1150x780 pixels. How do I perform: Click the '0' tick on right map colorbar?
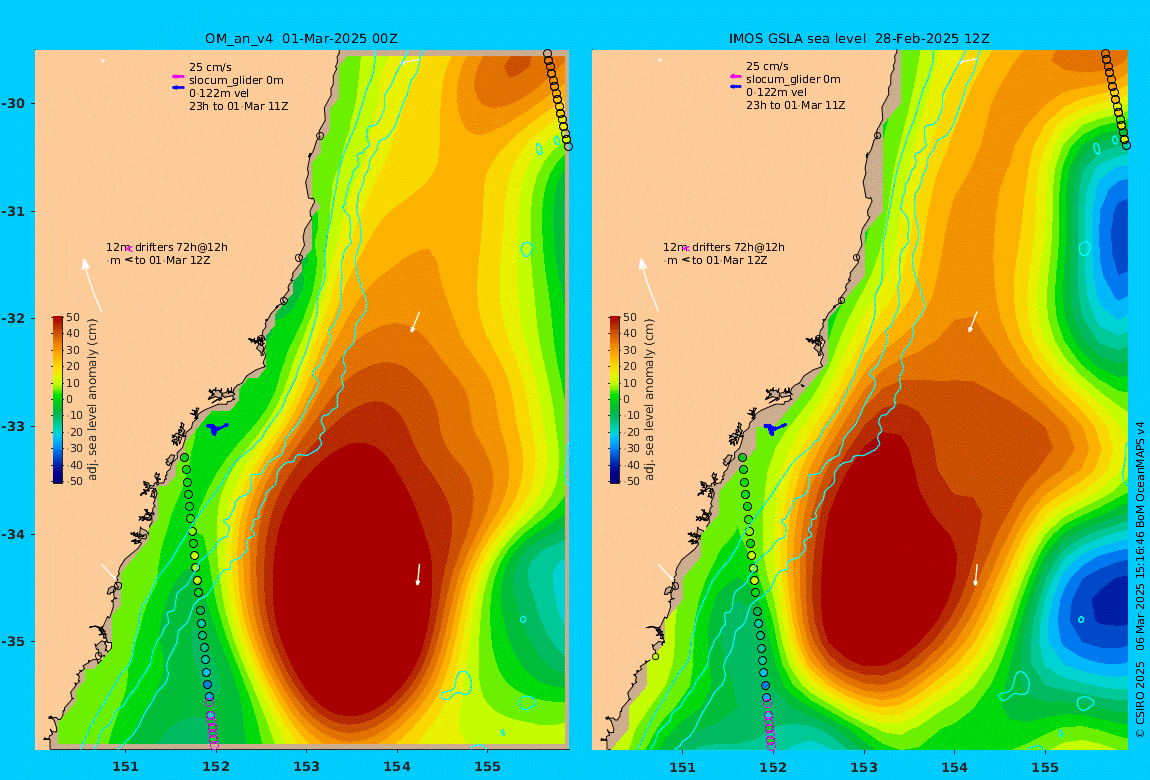point(626,400)
